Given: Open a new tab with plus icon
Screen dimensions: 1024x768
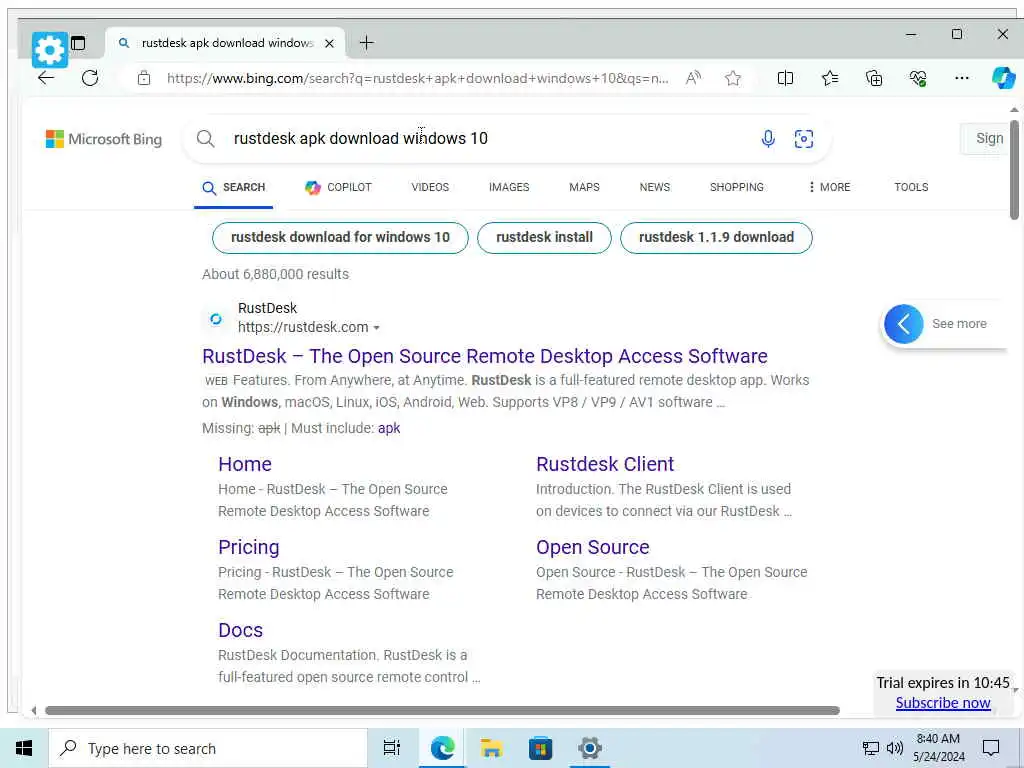Looking at the screenshot, I should [x=367, y=43].
